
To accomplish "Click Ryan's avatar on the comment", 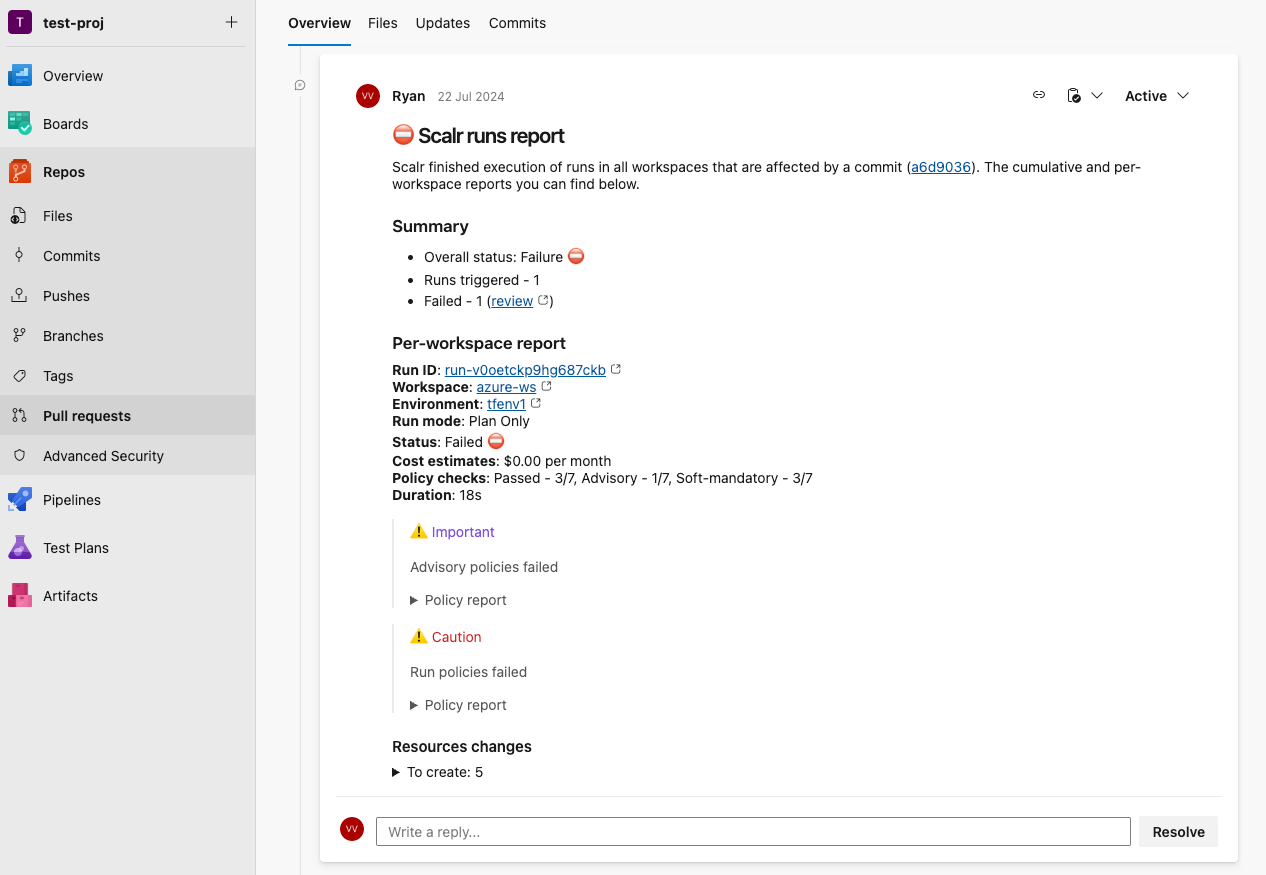I will pos(368,96).
